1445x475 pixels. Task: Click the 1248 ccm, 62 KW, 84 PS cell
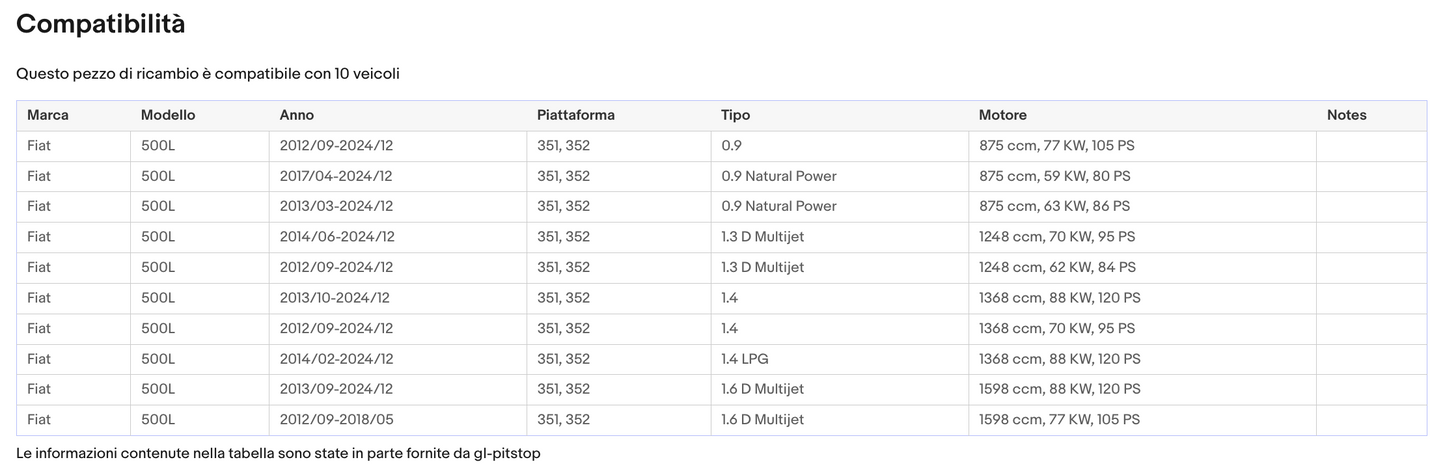coord(1057,267)
